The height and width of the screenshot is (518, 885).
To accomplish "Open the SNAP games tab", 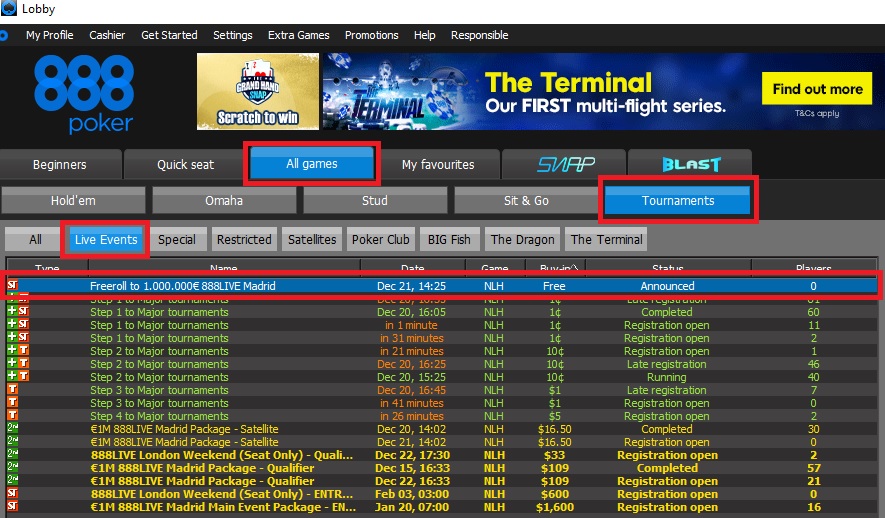I will click(x=566, y=165).
